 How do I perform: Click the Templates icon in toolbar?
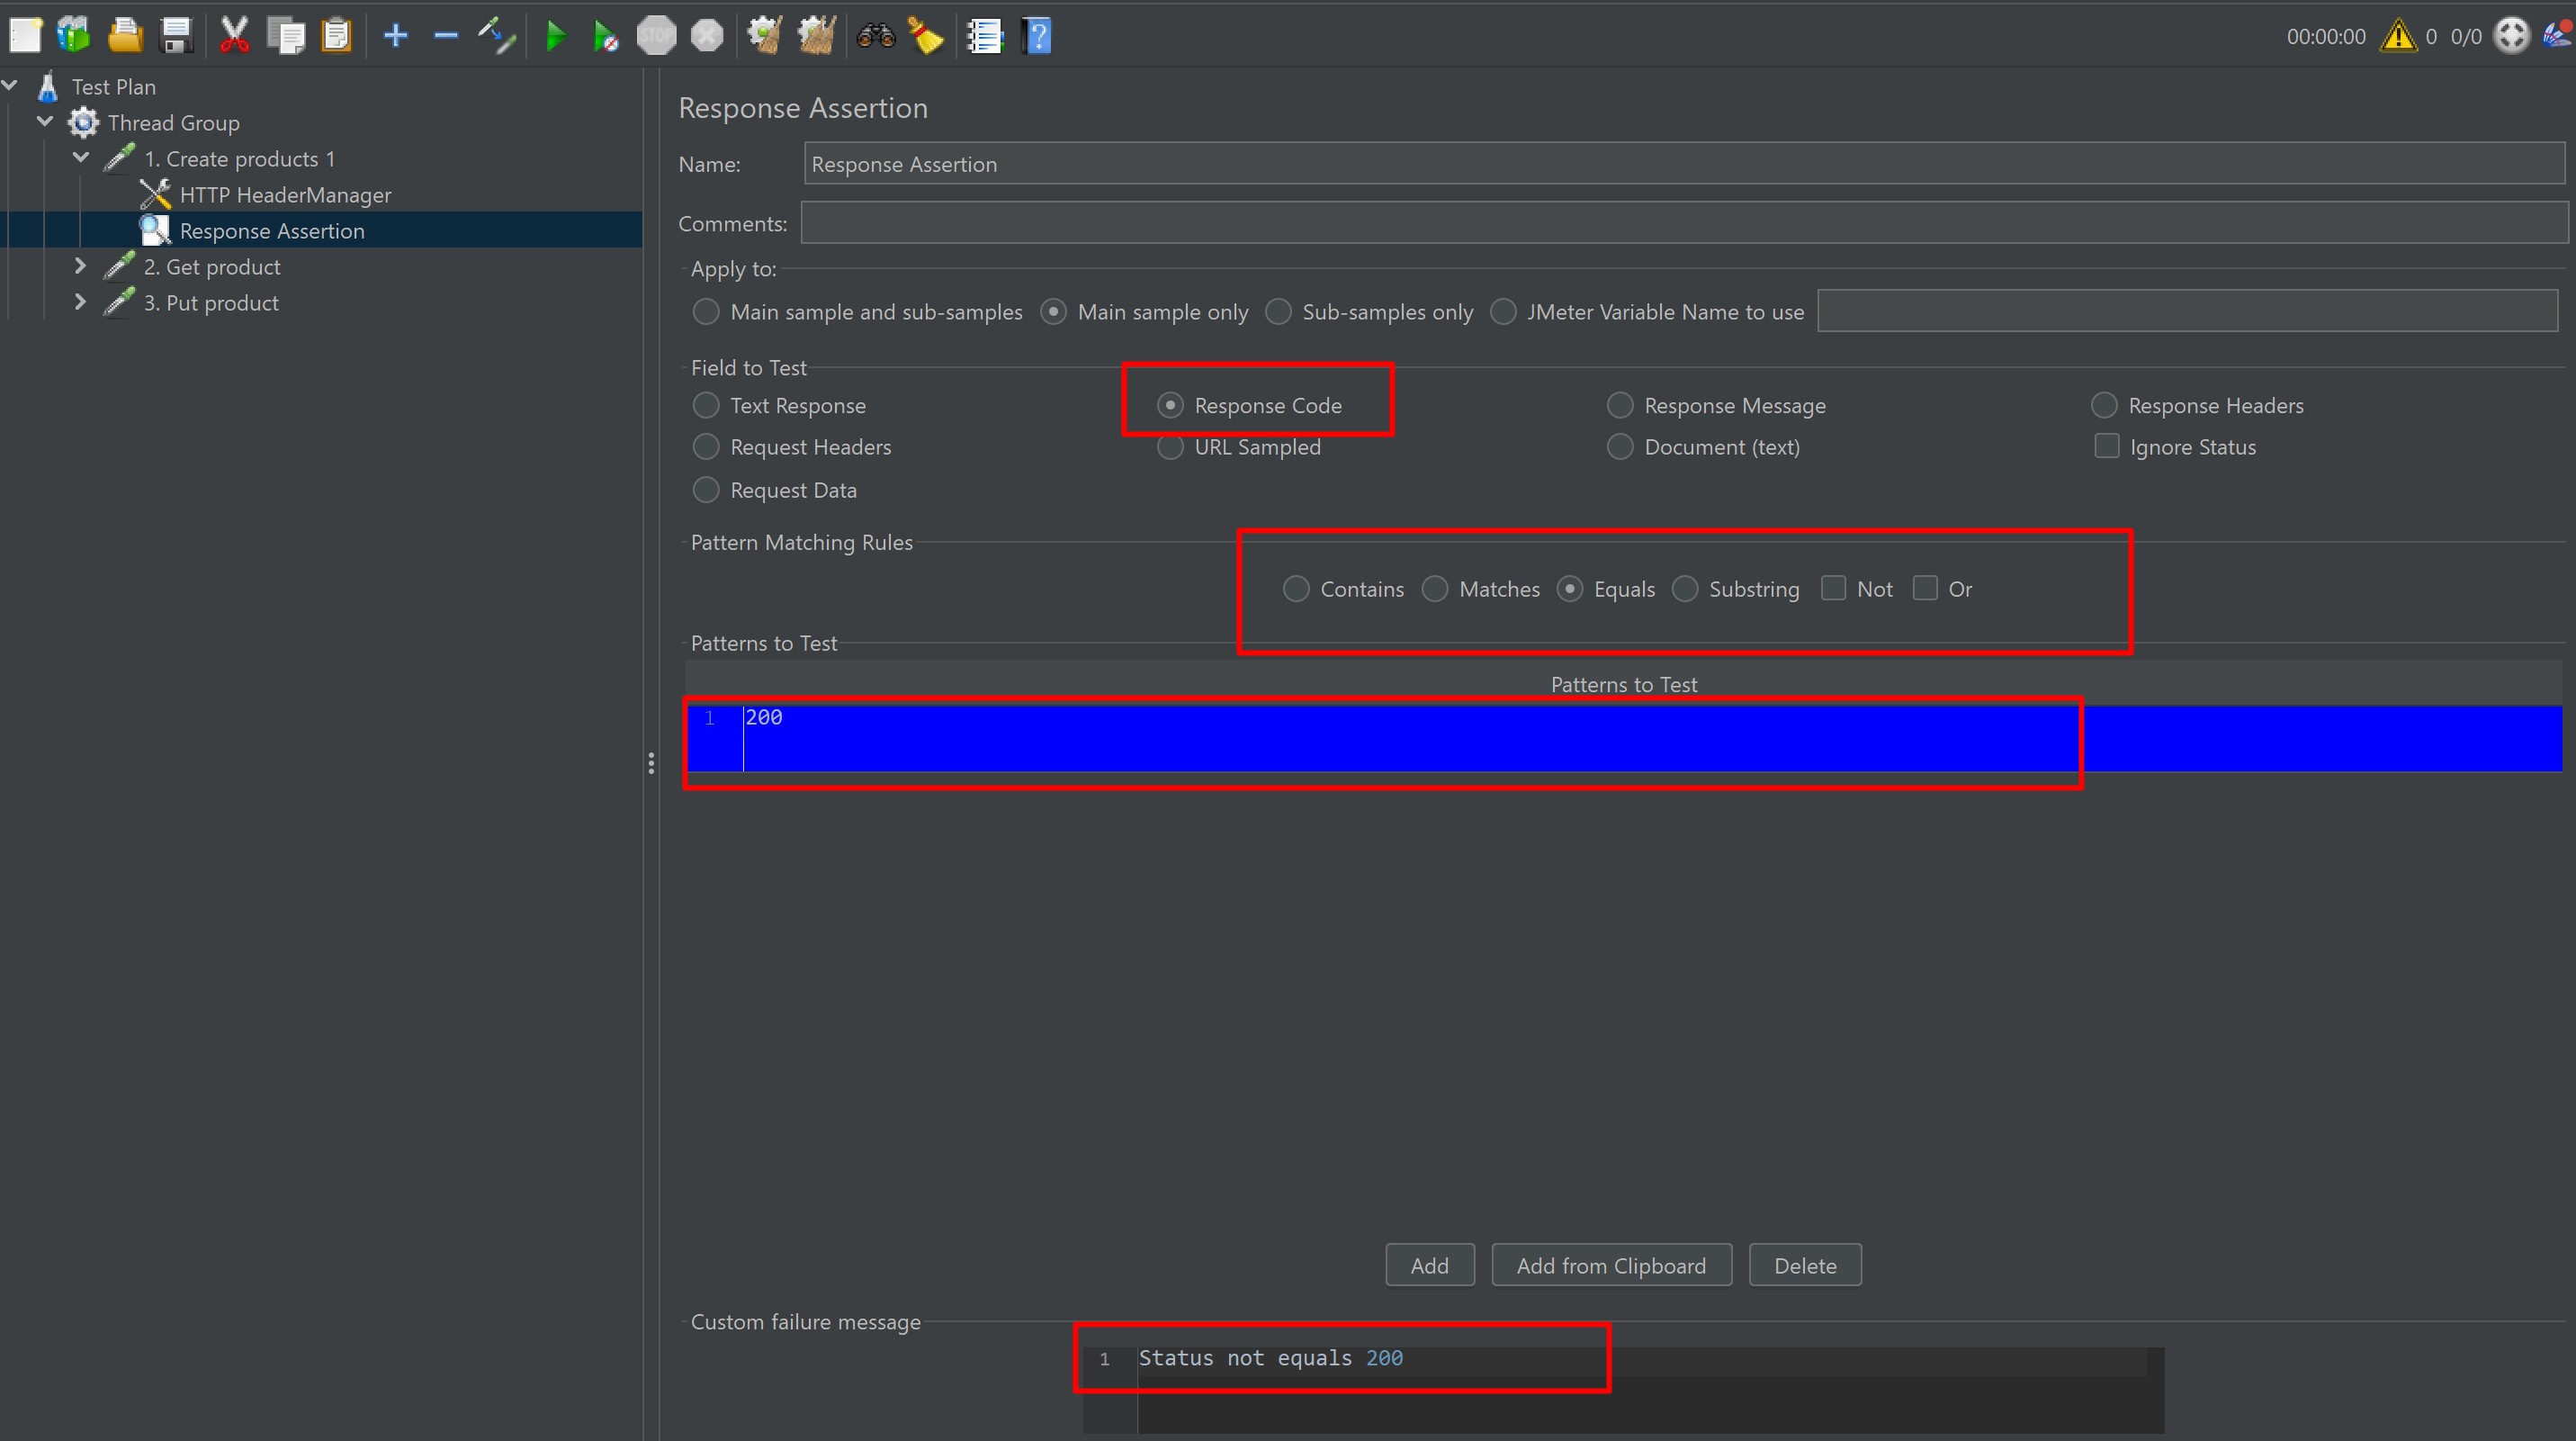(74, 37)
